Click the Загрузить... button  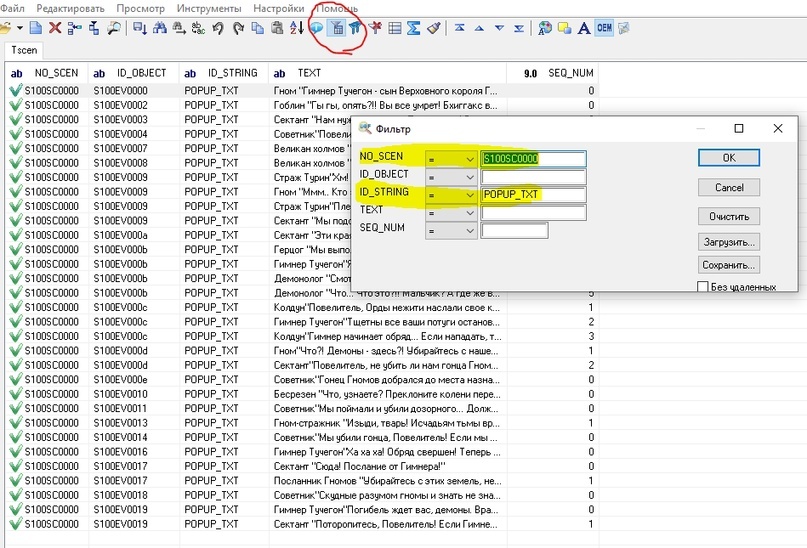coord(729,241)
